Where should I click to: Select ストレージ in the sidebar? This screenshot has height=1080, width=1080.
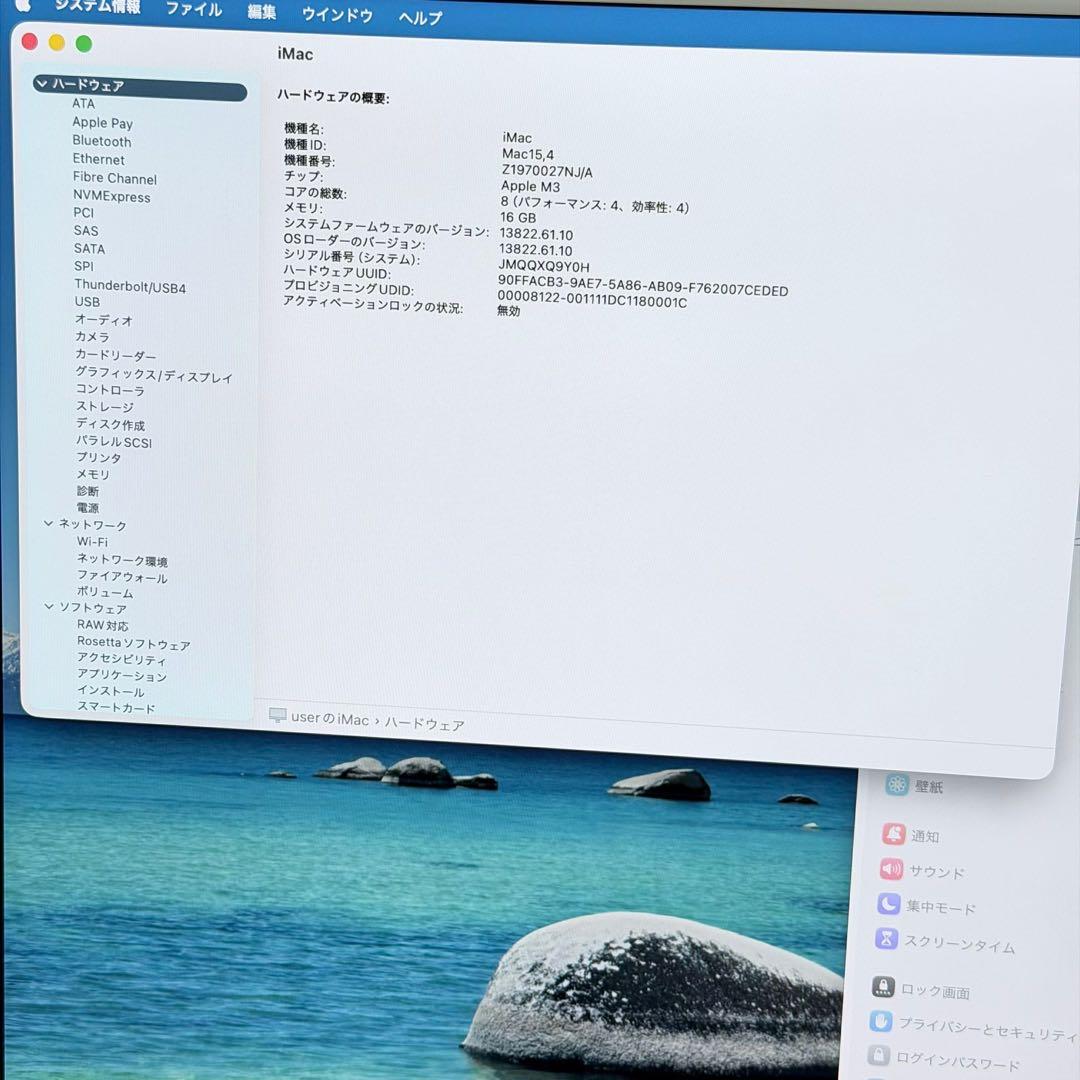click(105, 406)
